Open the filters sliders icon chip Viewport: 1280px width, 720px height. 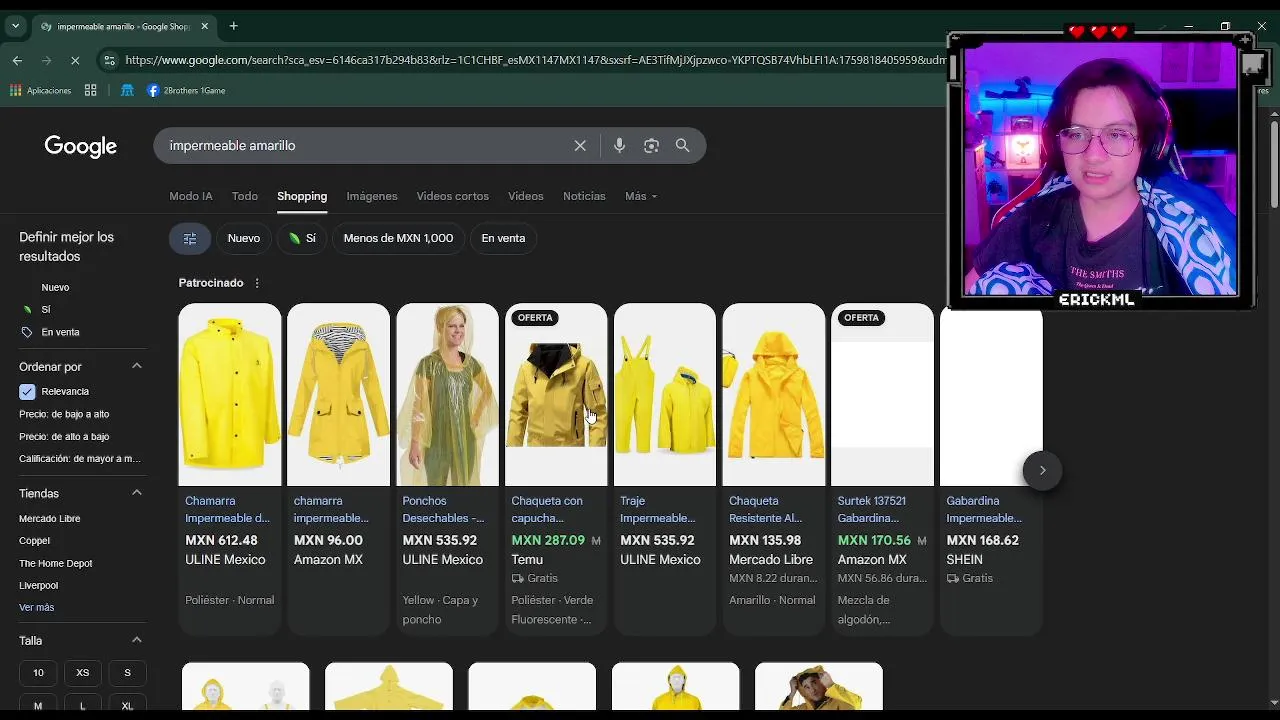(x=190, y=238)
